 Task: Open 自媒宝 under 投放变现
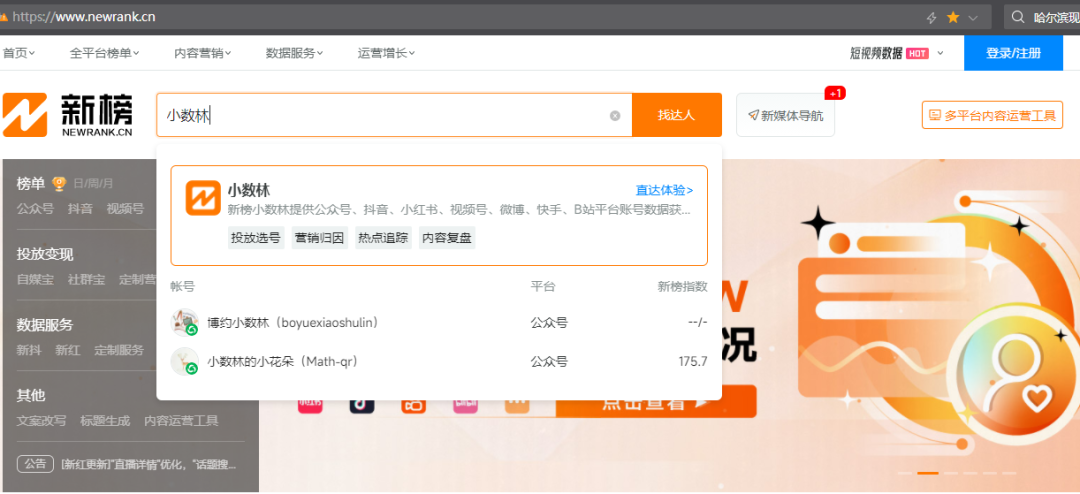pos(35,280)
